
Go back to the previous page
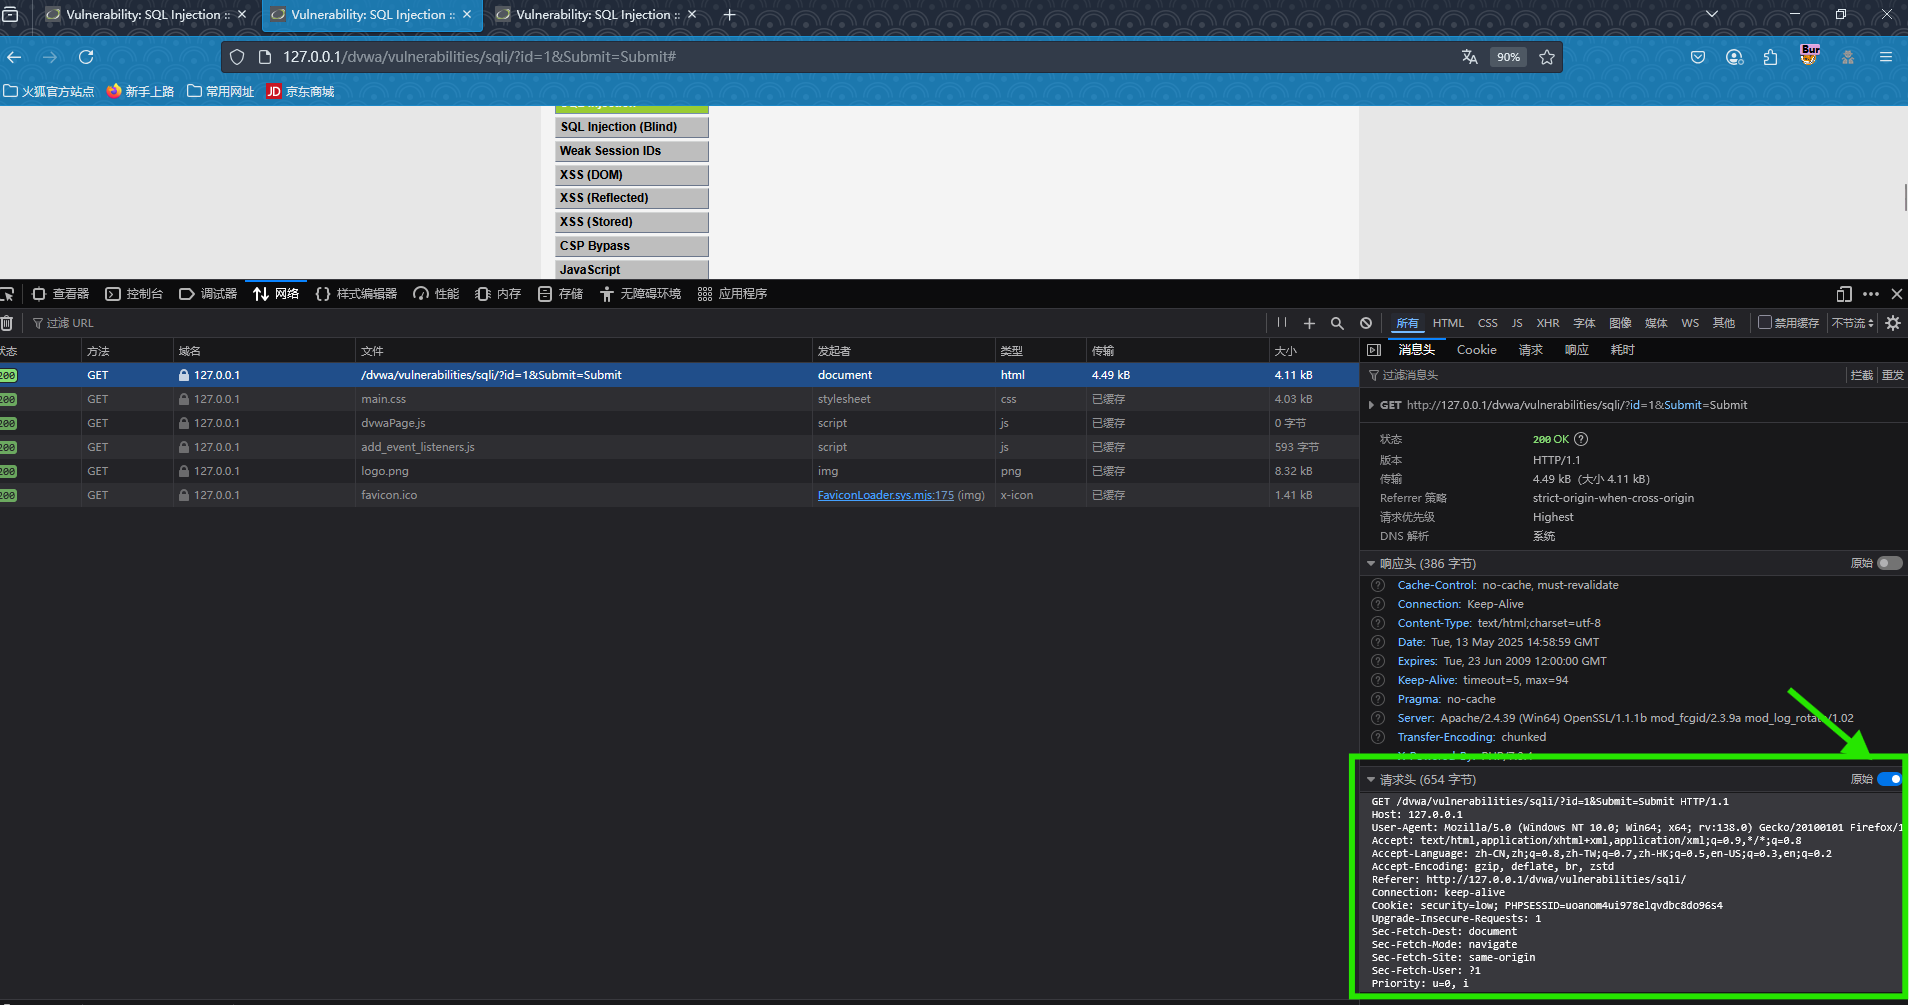click(14, 57)
